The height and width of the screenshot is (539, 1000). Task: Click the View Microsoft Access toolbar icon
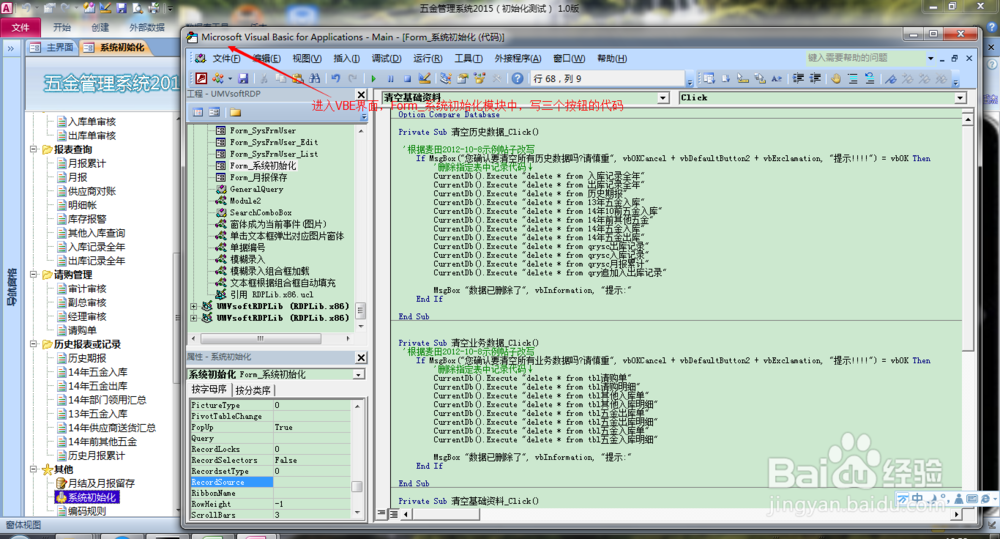(x=202, y=78)
